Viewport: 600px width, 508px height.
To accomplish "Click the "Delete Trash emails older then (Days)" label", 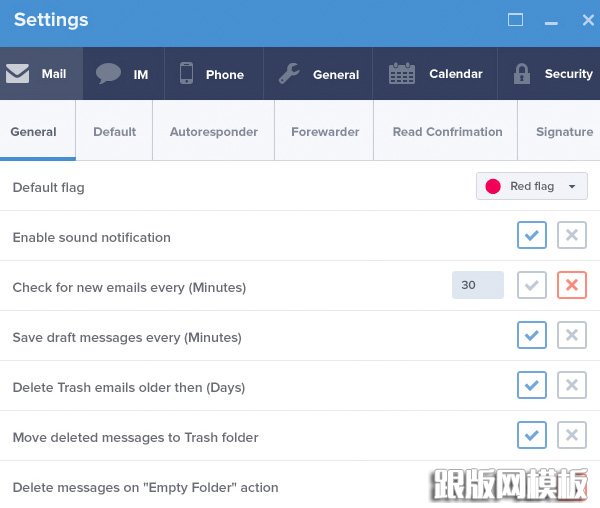I will pos(129,388).
